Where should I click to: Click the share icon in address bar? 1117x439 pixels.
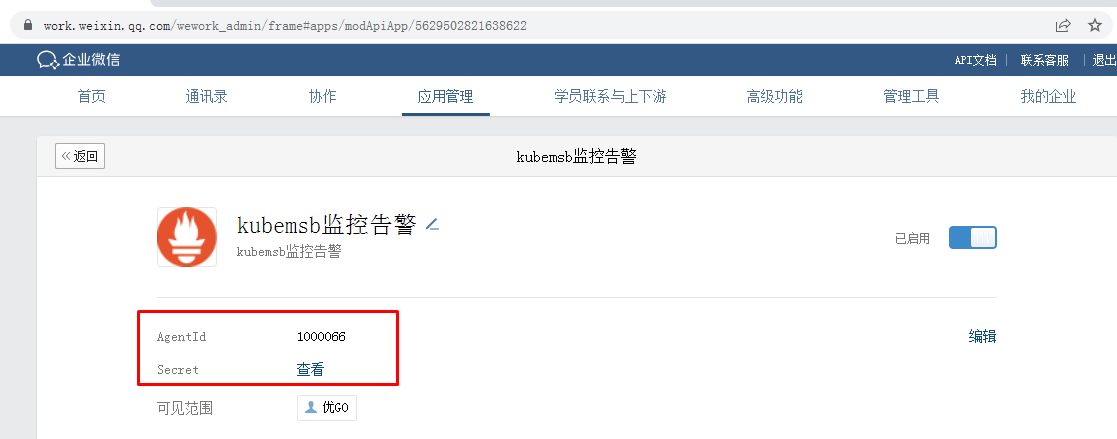(x=1063, y=25)
